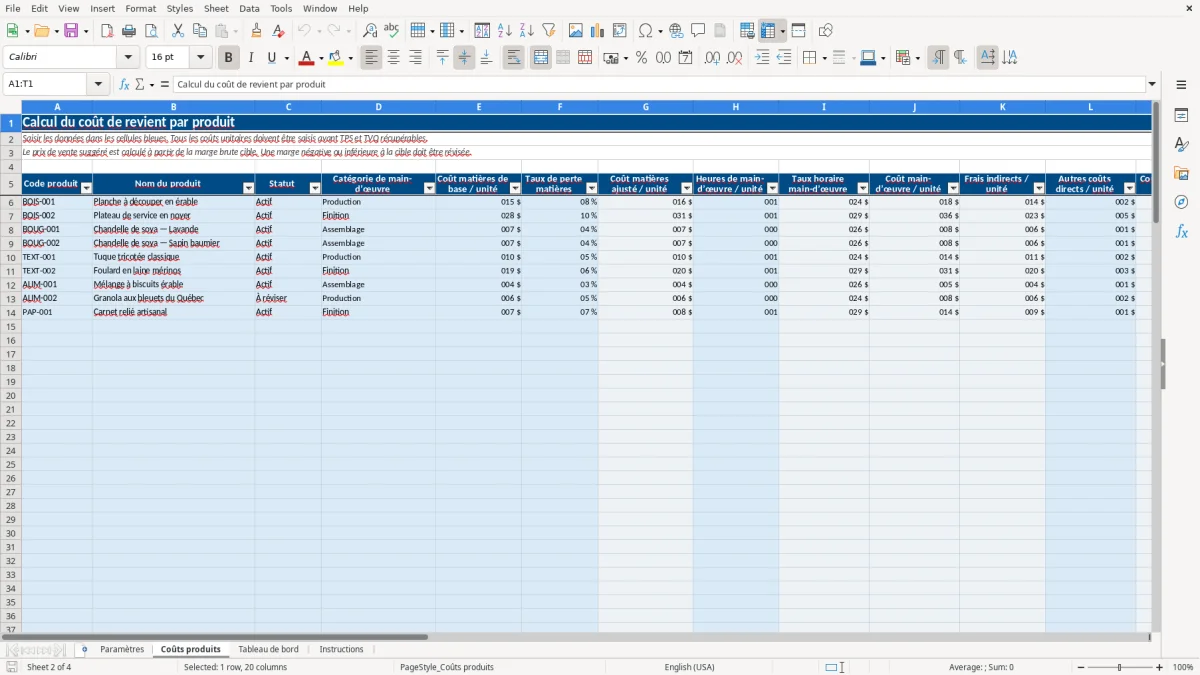Click the Sort Ascending icon

(505, 31)
